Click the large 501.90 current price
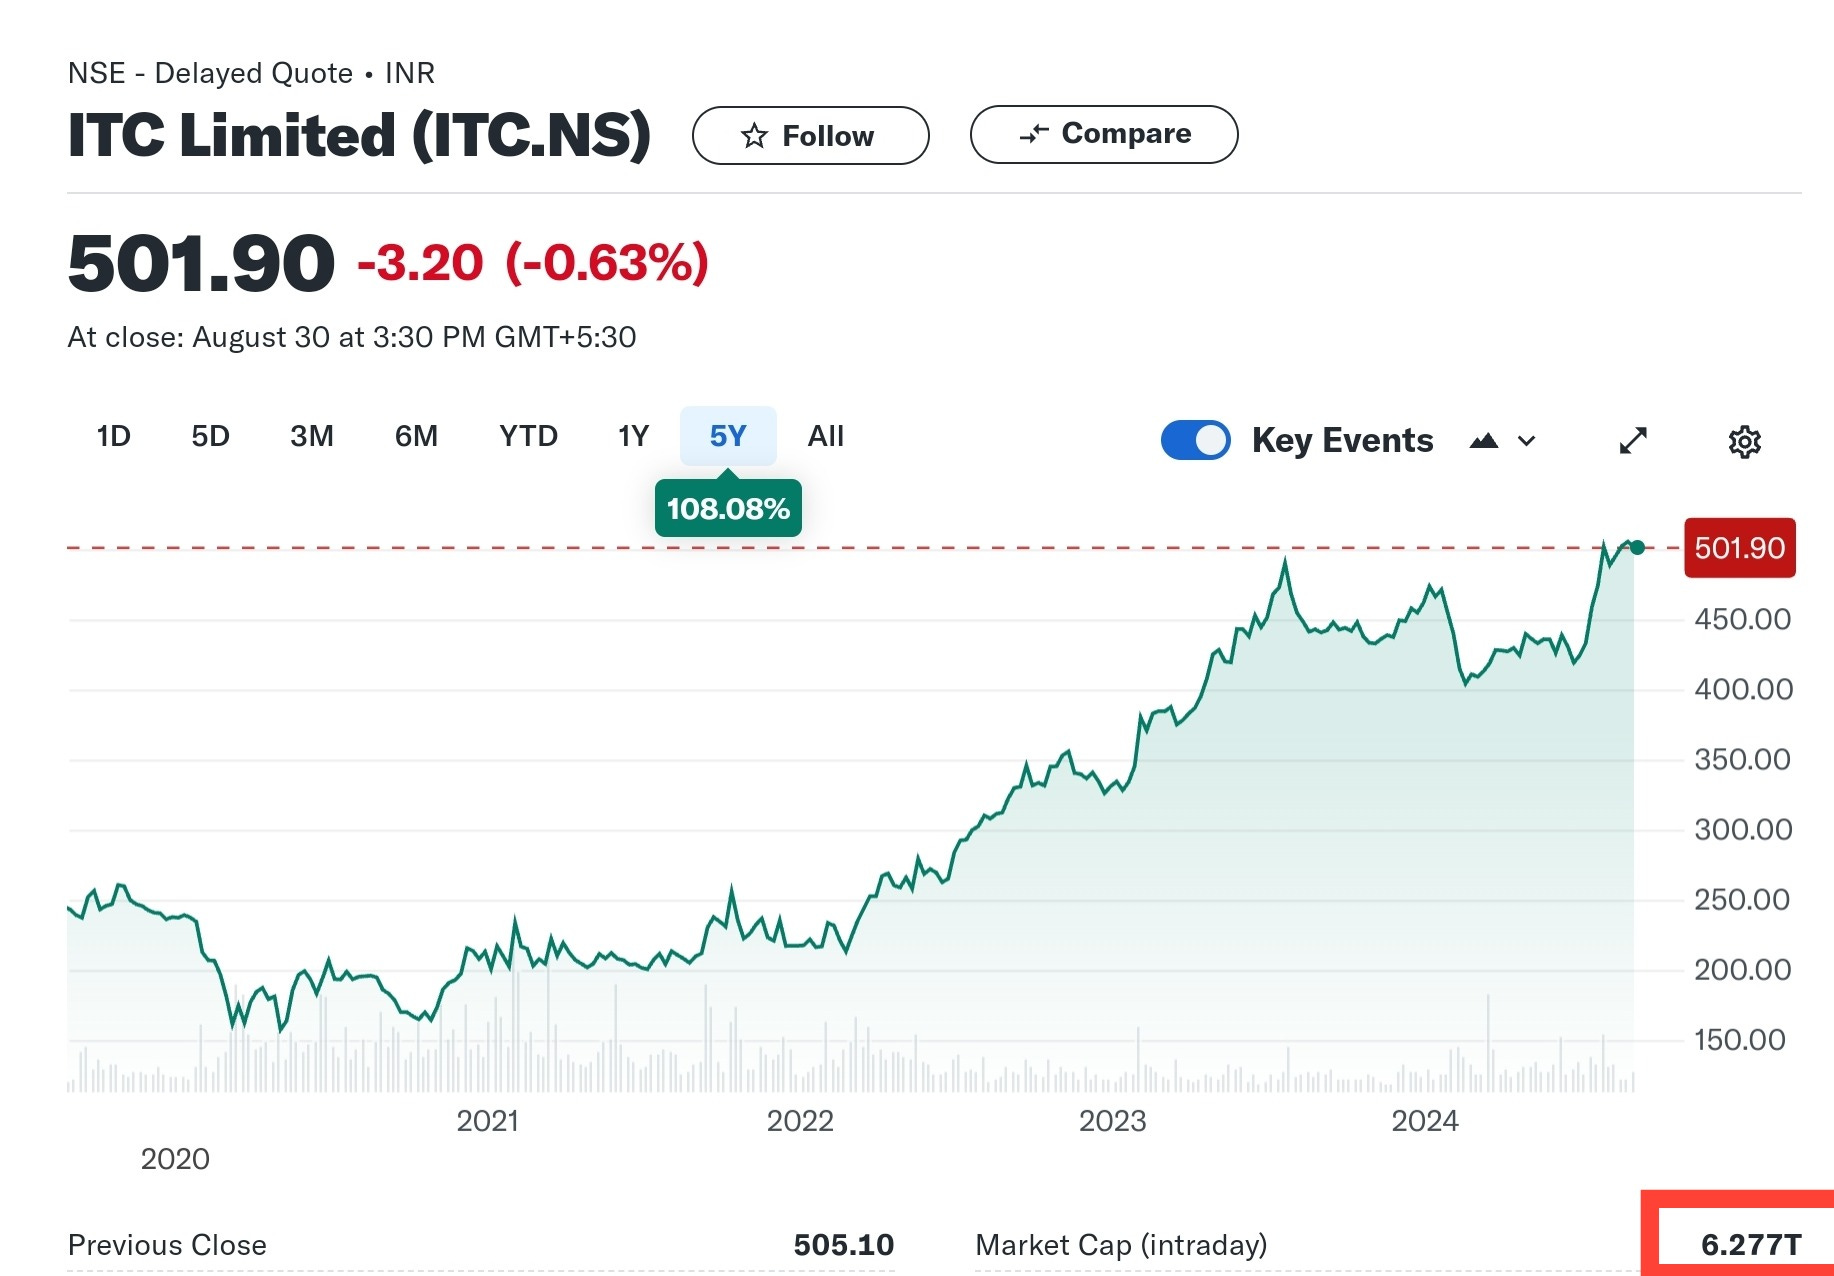This screenshot has height=1276, width=1834. point(201,264)
